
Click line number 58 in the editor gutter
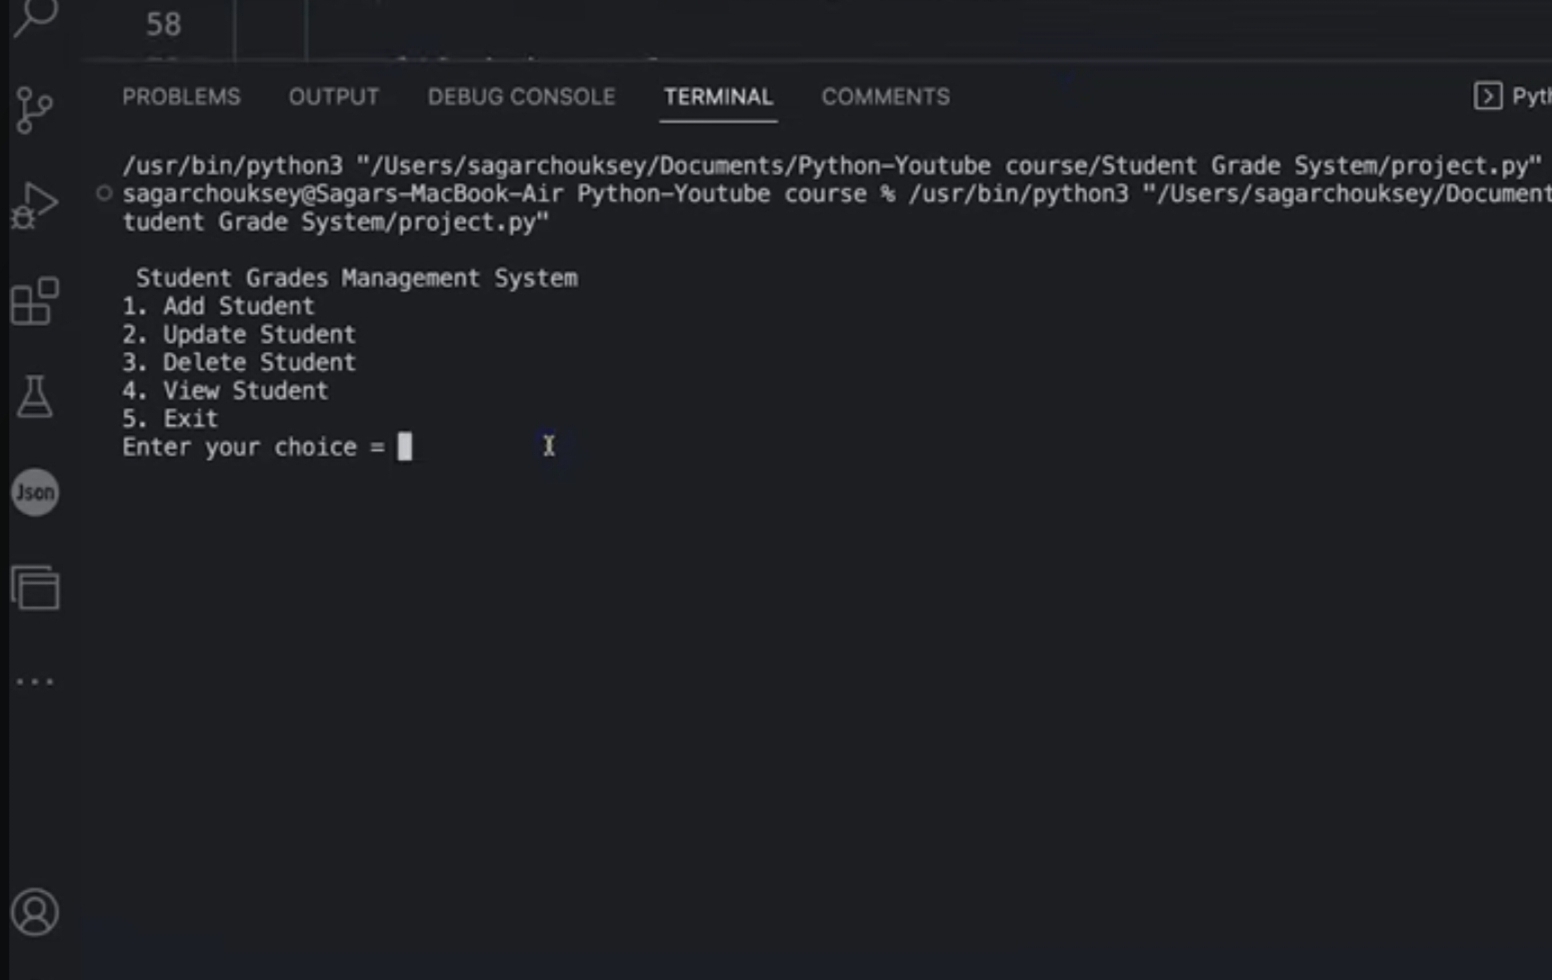click(x=164, y=24)
